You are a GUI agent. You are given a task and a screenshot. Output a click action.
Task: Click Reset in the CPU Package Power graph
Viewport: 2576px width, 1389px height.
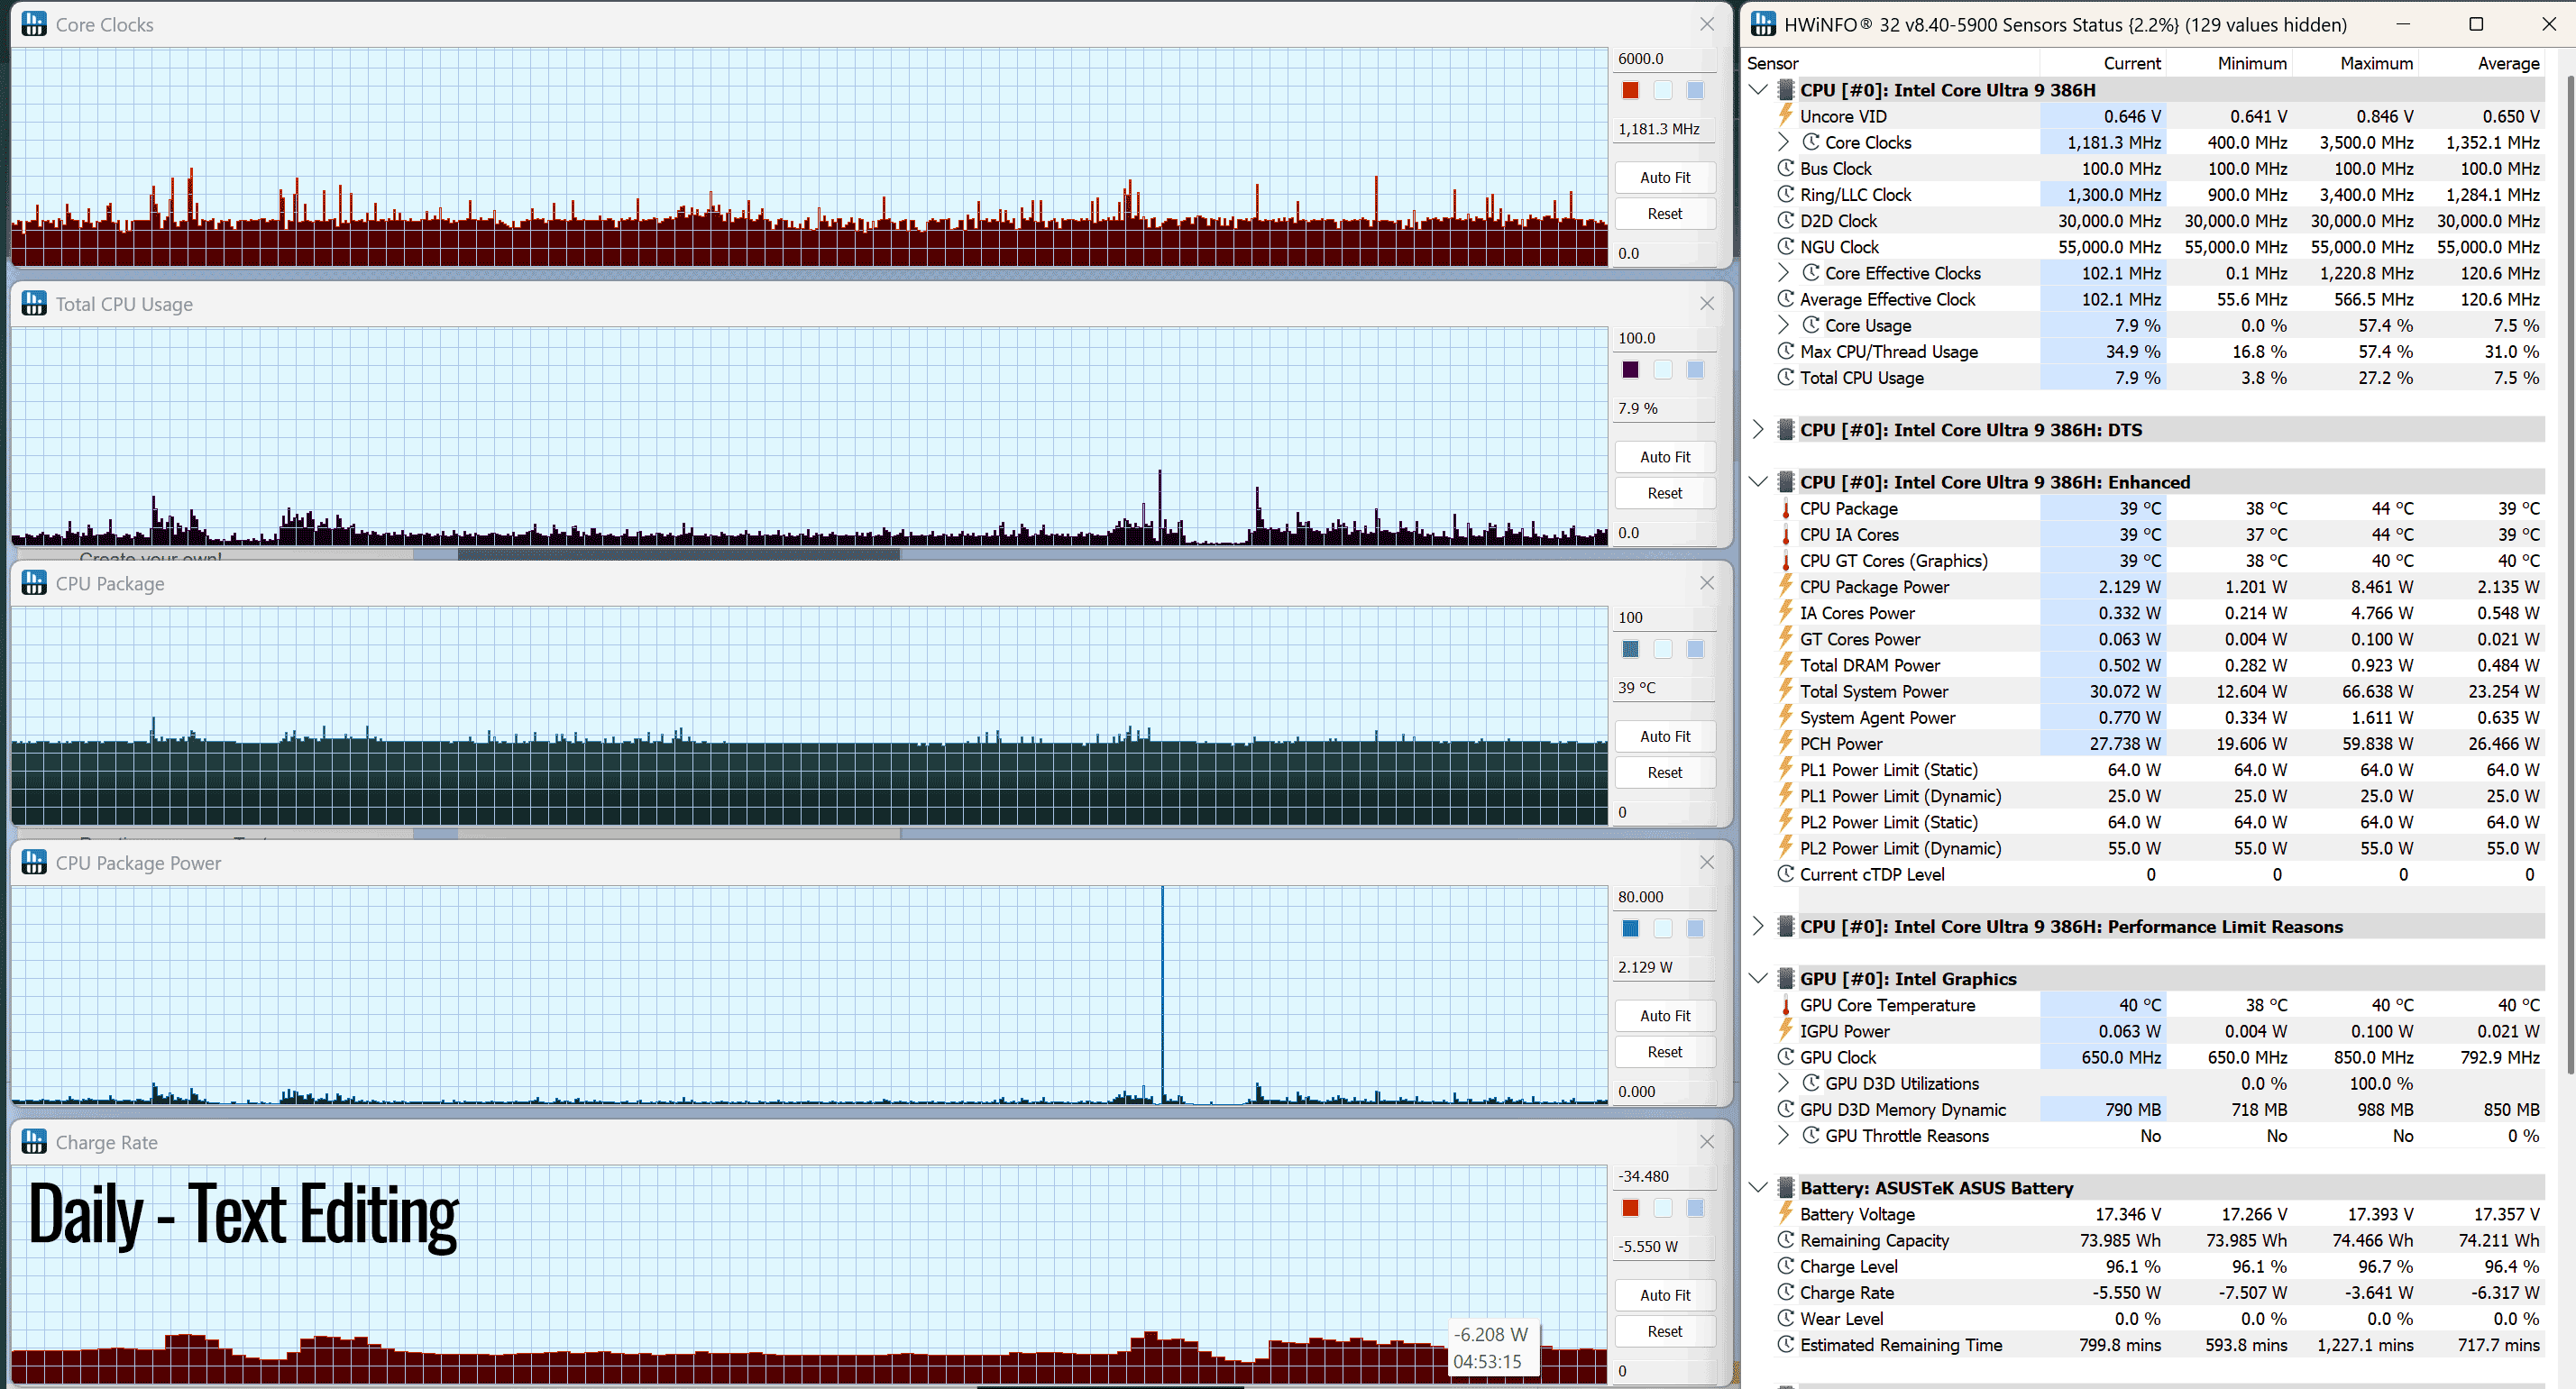pyautogui.click(x=1664, y=1052)
